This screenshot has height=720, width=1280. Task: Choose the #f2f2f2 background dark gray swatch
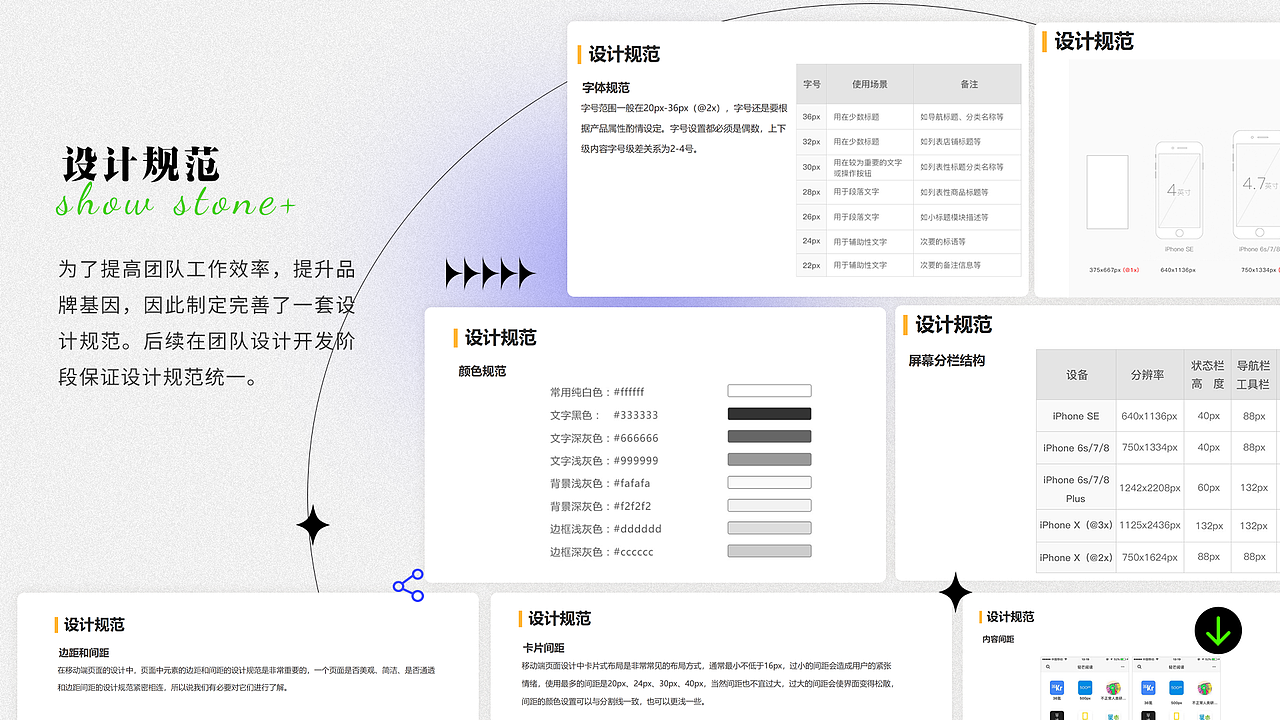tap(769, 506)
